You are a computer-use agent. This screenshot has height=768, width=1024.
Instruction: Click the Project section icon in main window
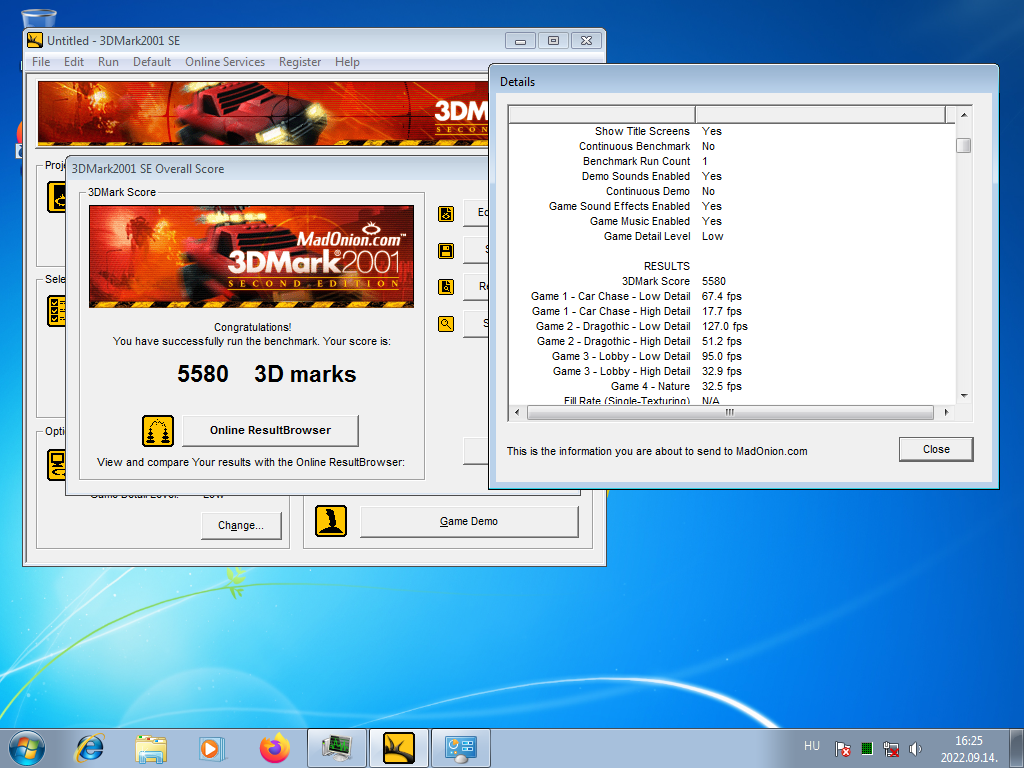[56, 197]
